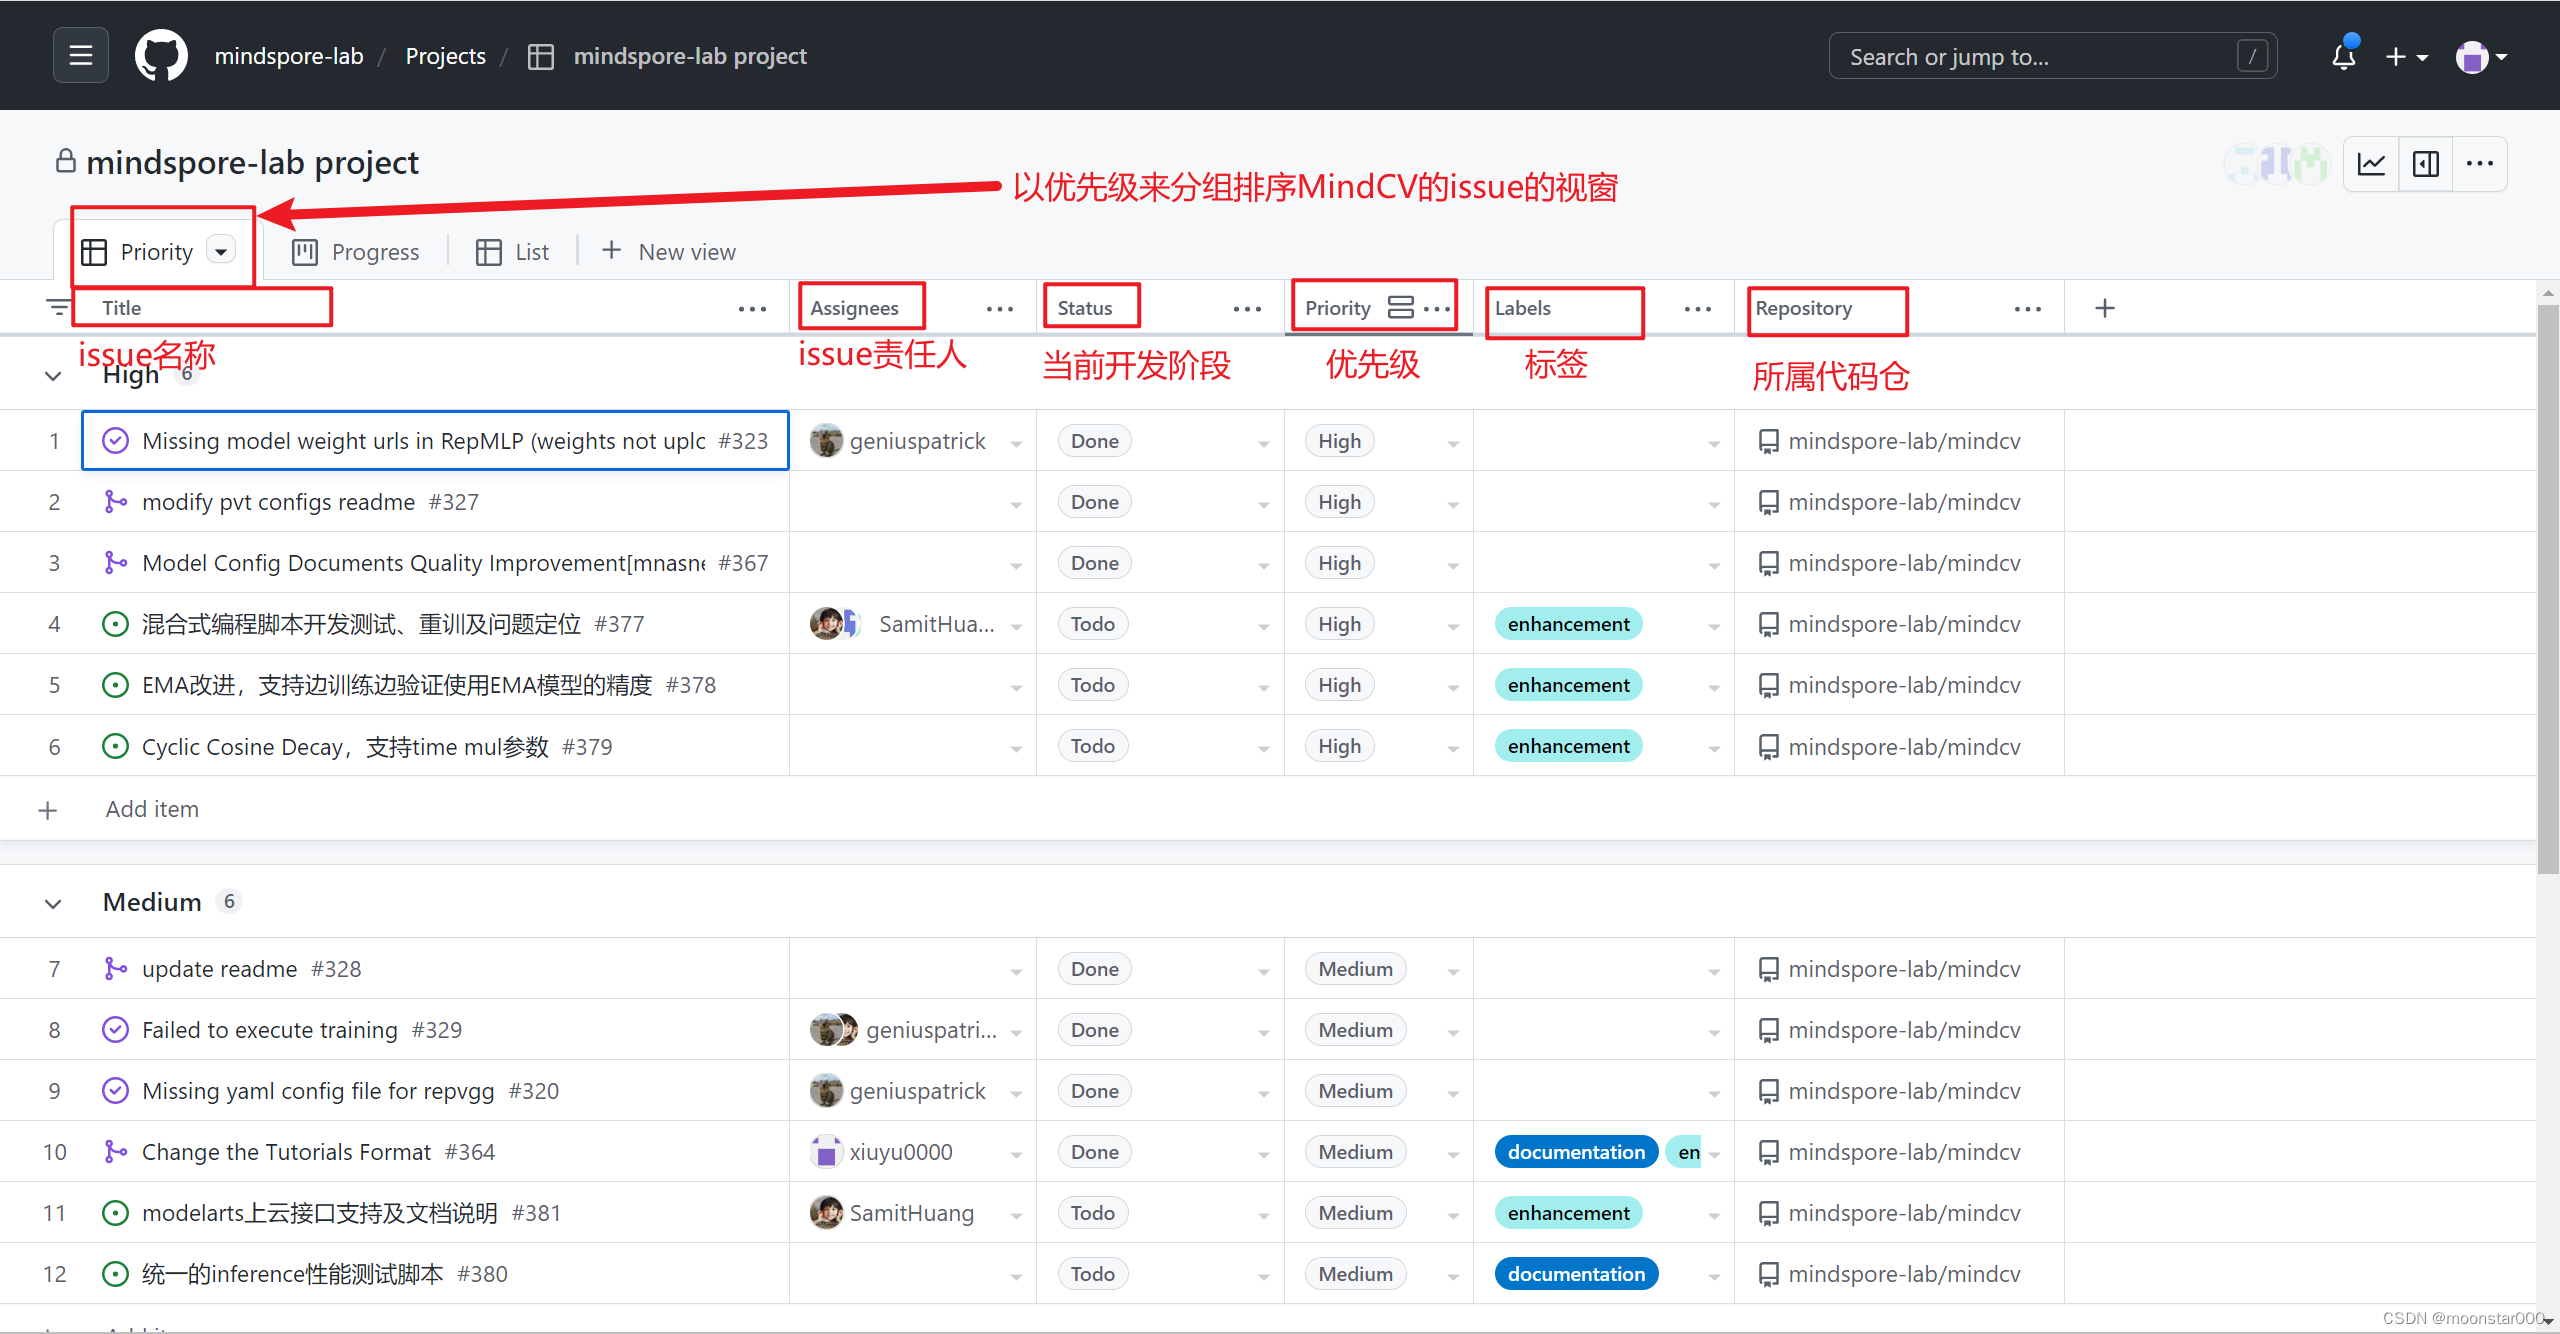
Task: Open user avatar account menu
Action: (2481, 57)
